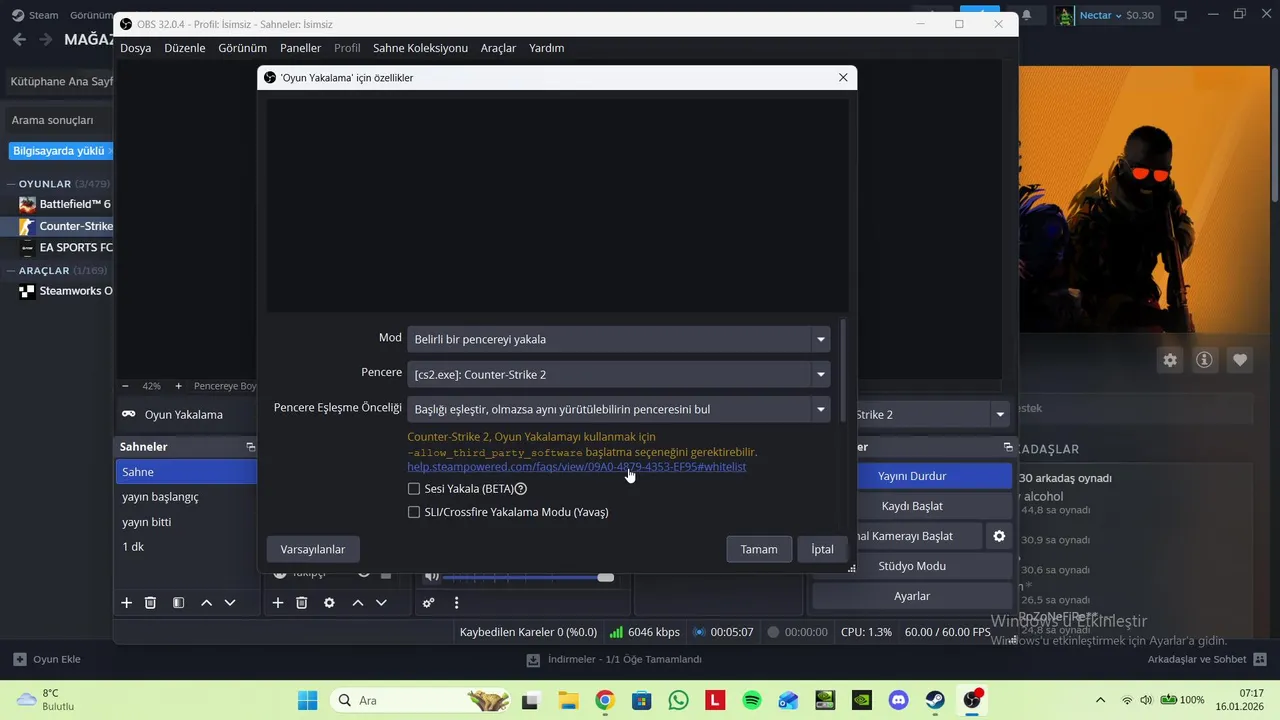Open Steam game settings gear icon
The width and height of the screenshot is (1280, 720).
click(x=1169, y=360)
